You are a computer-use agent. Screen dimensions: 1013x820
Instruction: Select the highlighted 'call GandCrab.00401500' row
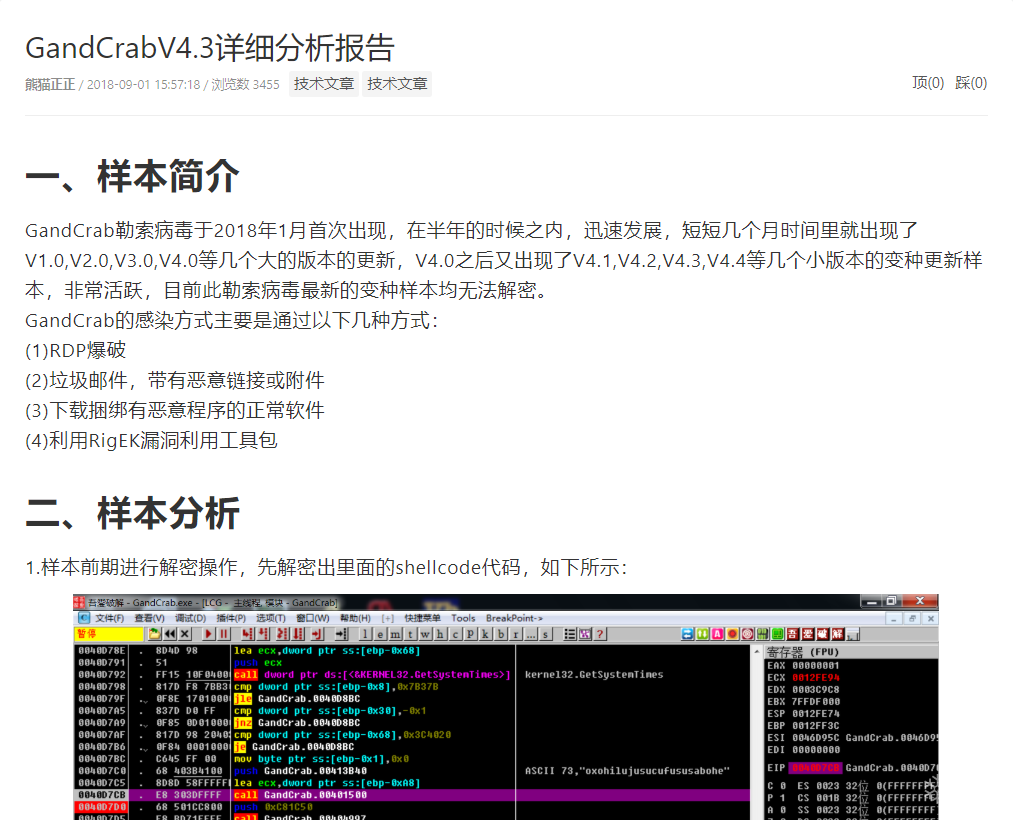[x=412, y=795]
